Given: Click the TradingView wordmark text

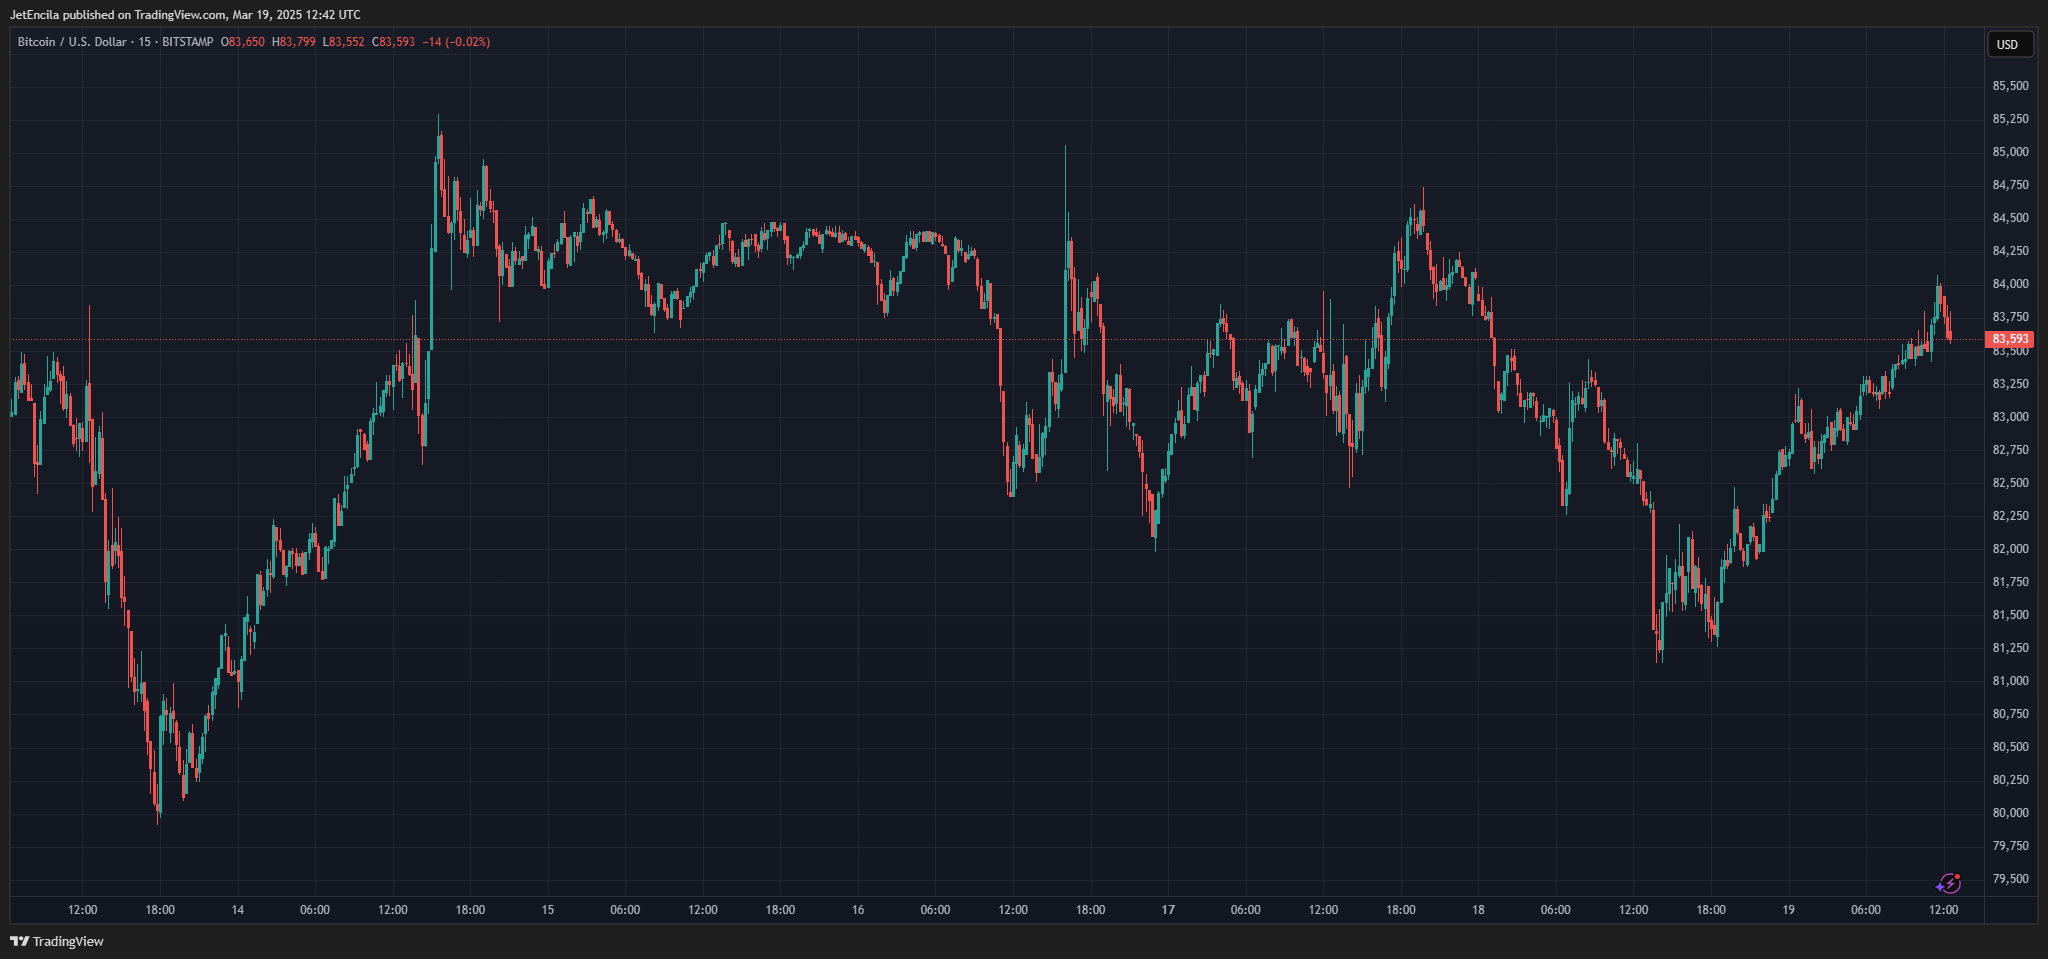Looking at the screenshot, I should coord(68,941).
